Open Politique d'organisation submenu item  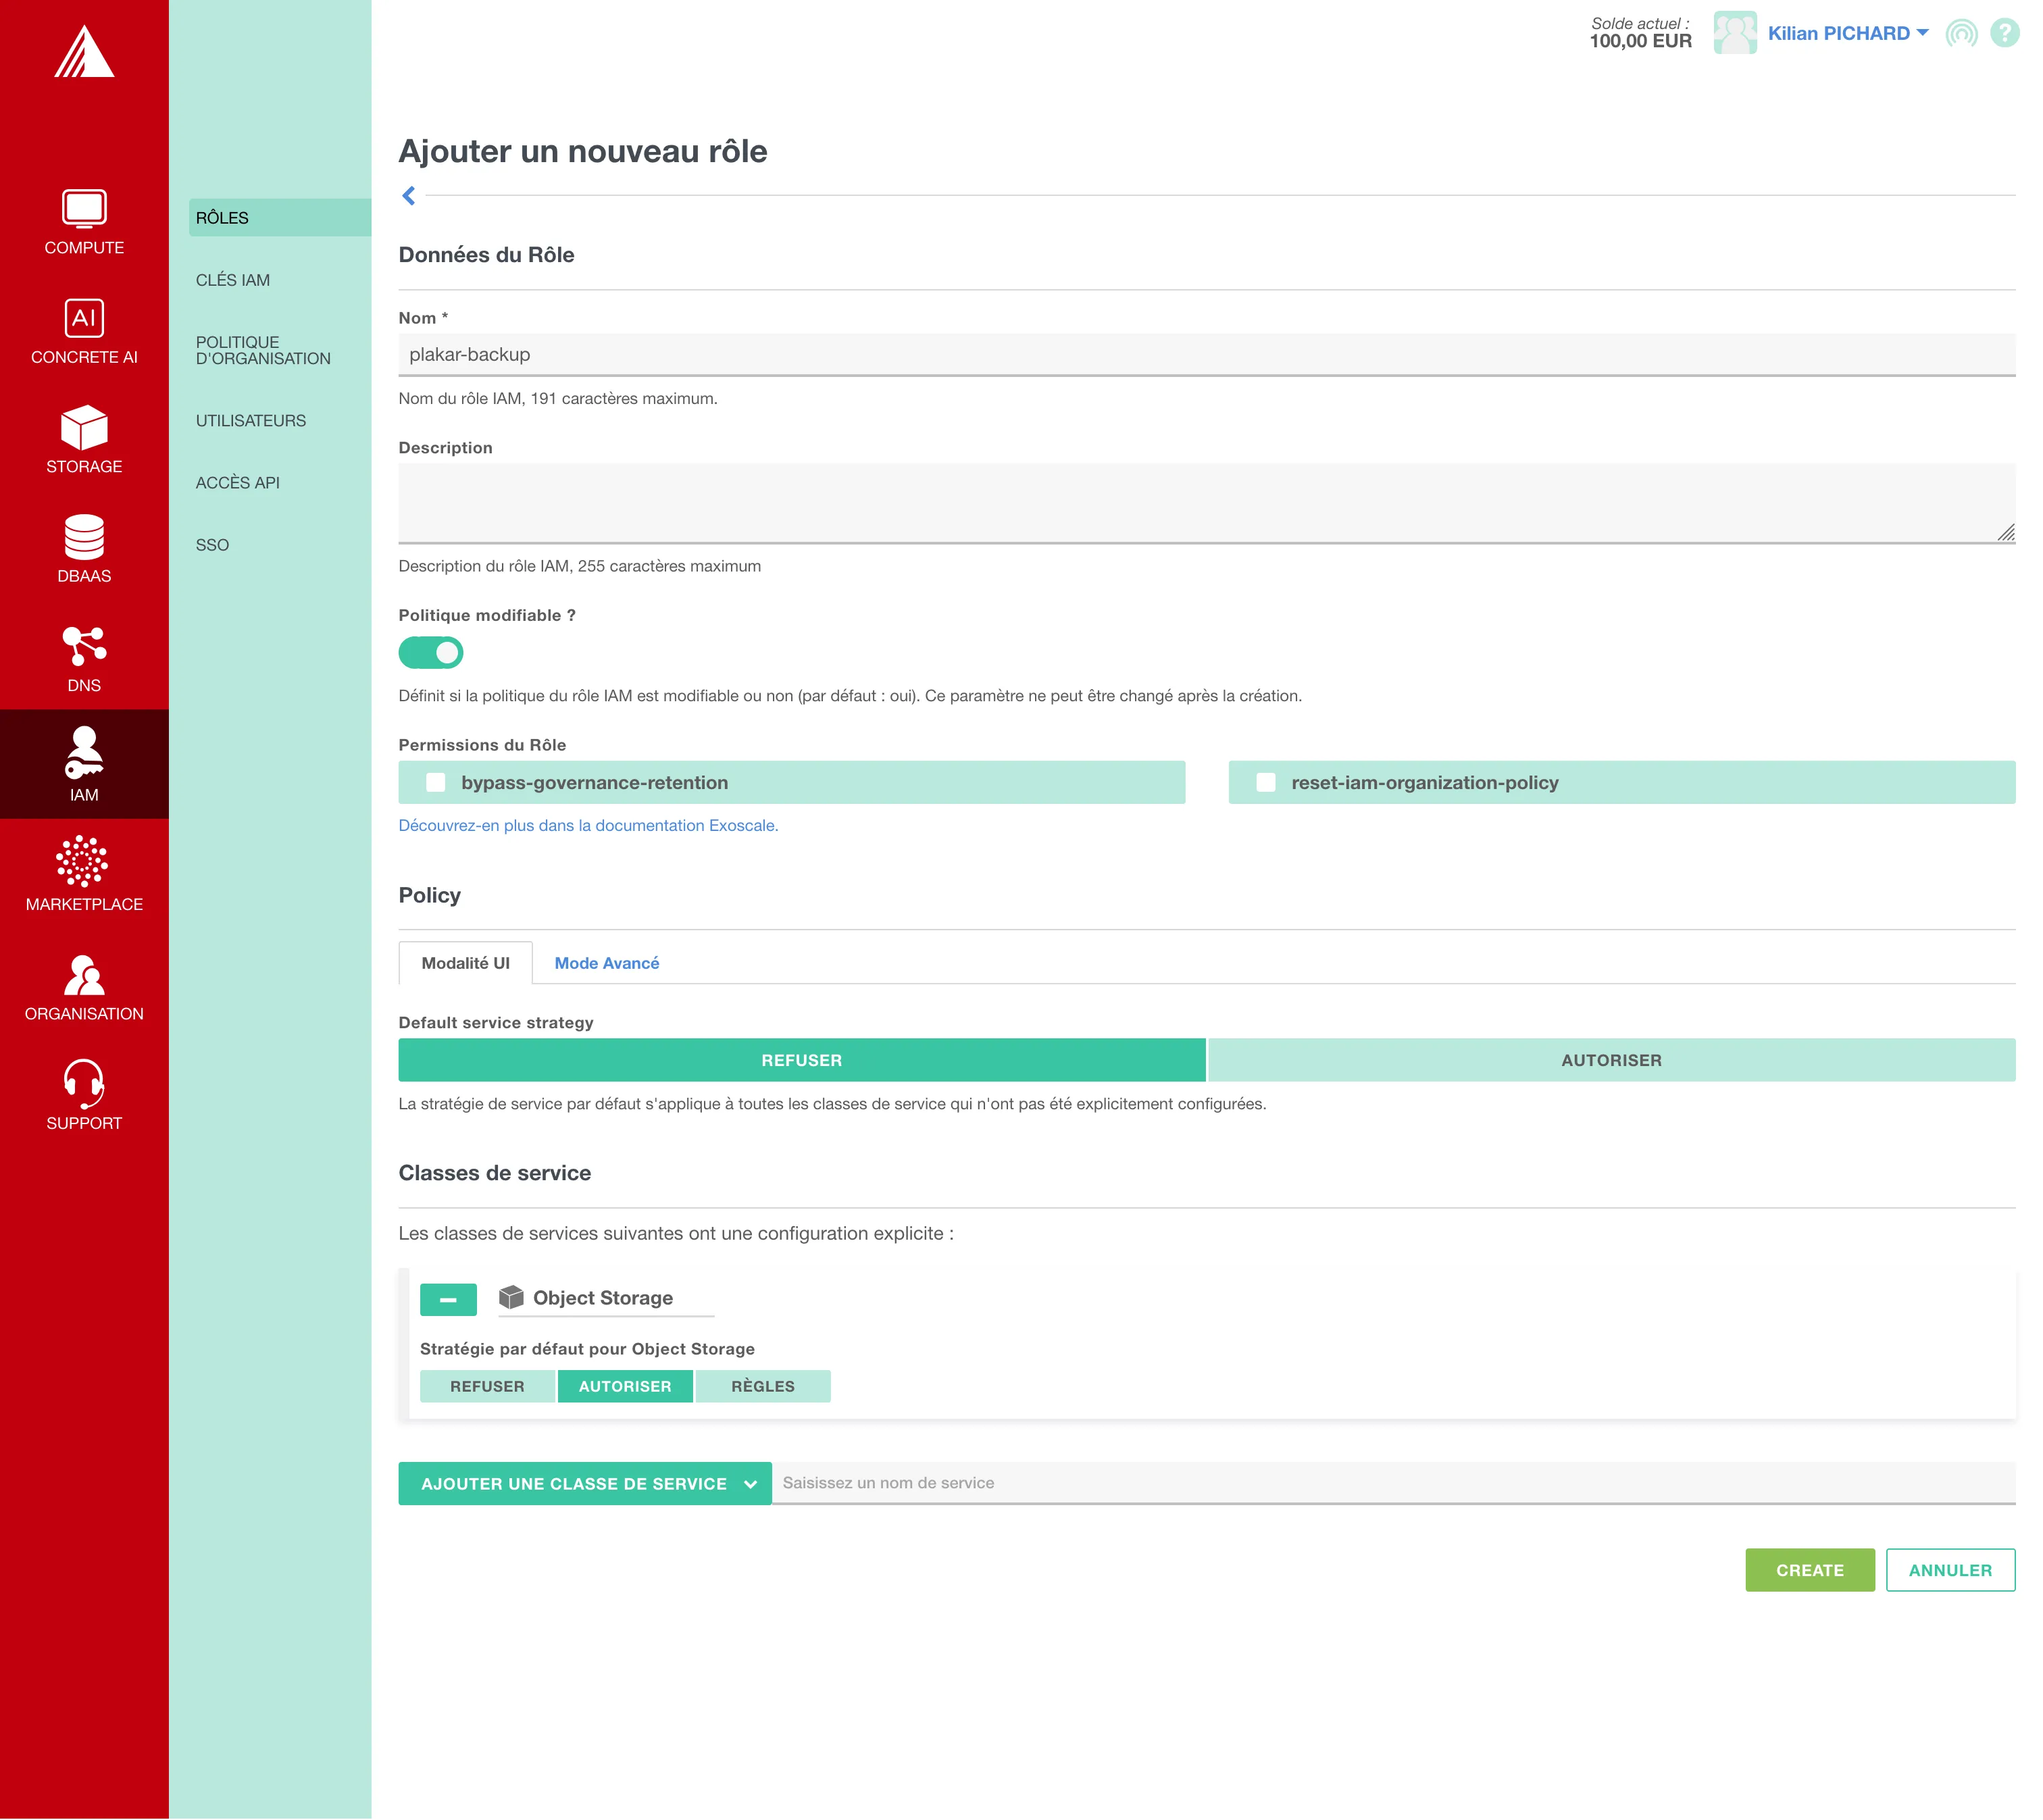pos(263,351)
